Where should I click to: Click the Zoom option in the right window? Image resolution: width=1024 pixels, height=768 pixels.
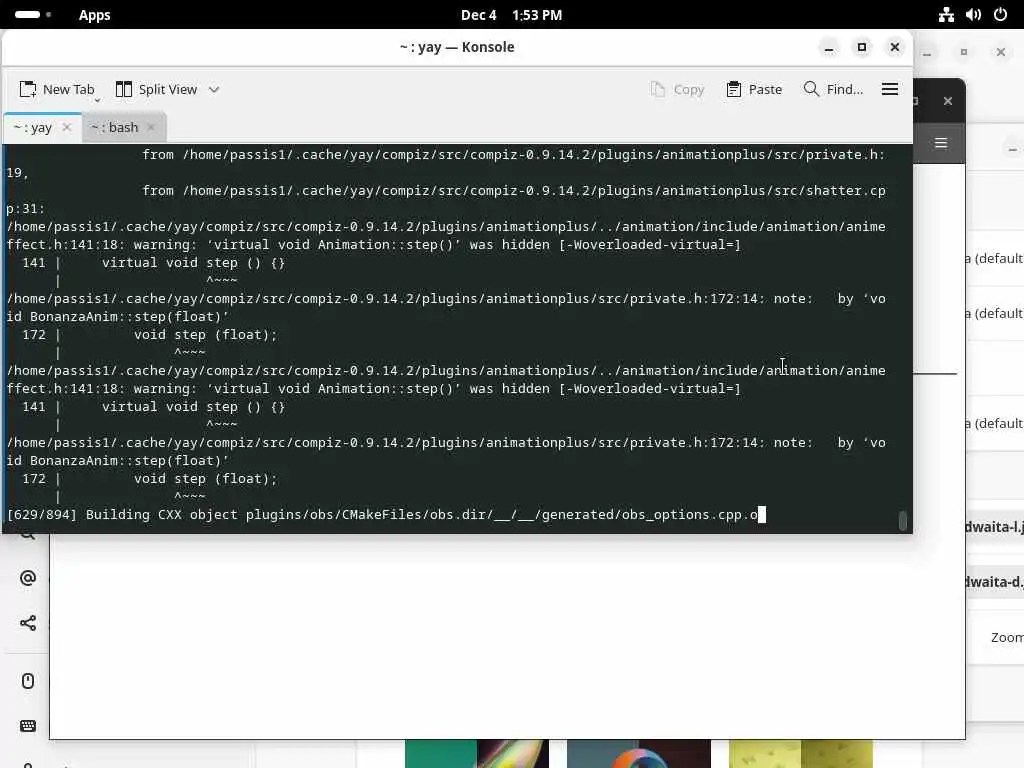pyautogui.click(x=1006, y=637)
